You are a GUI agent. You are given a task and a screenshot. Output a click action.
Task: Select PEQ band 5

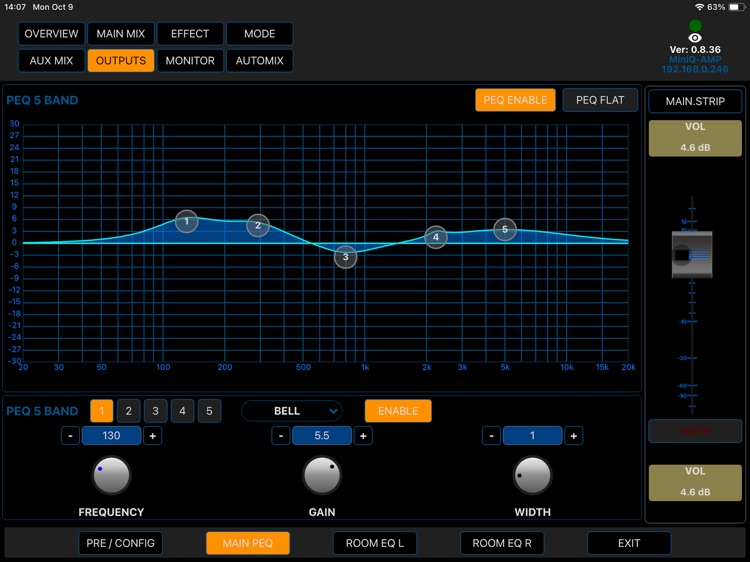(x=209, y=411)
